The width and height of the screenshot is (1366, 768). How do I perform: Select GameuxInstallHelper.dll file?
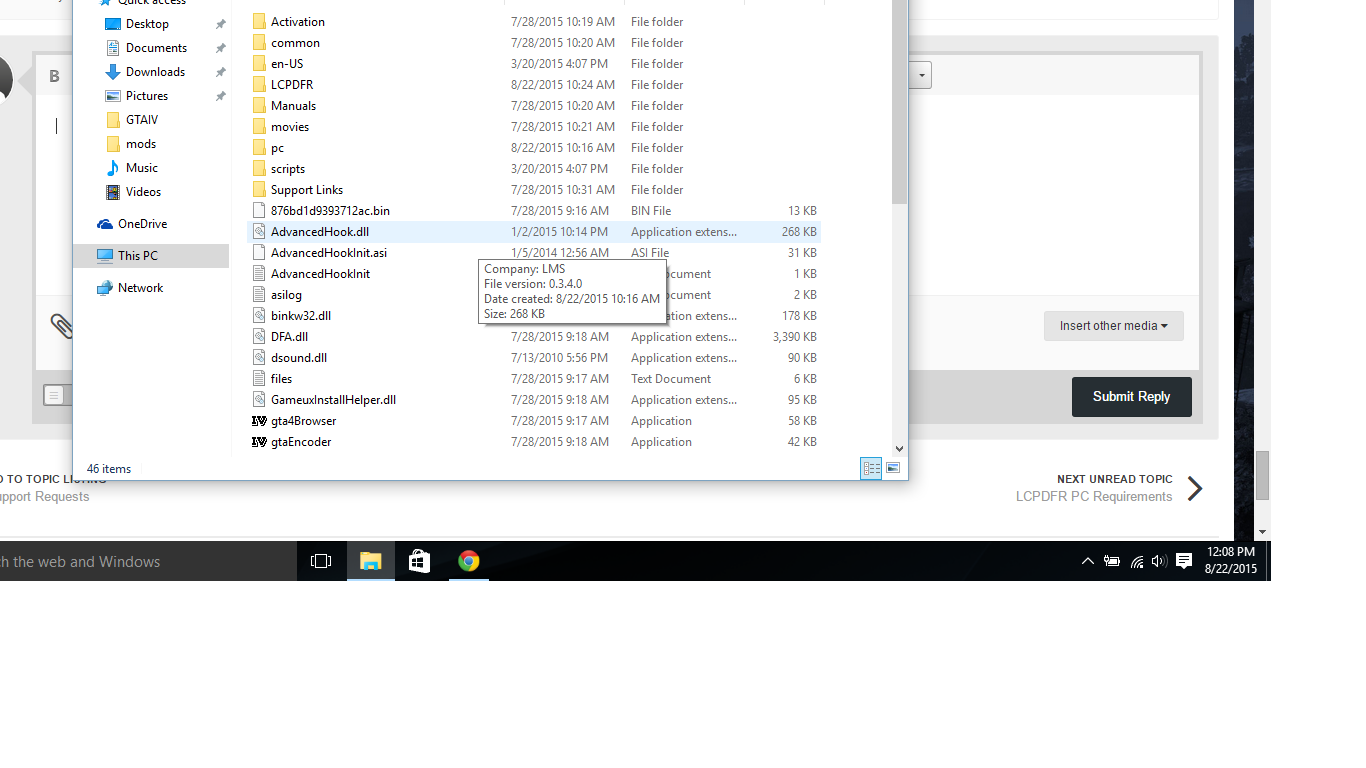333,400
